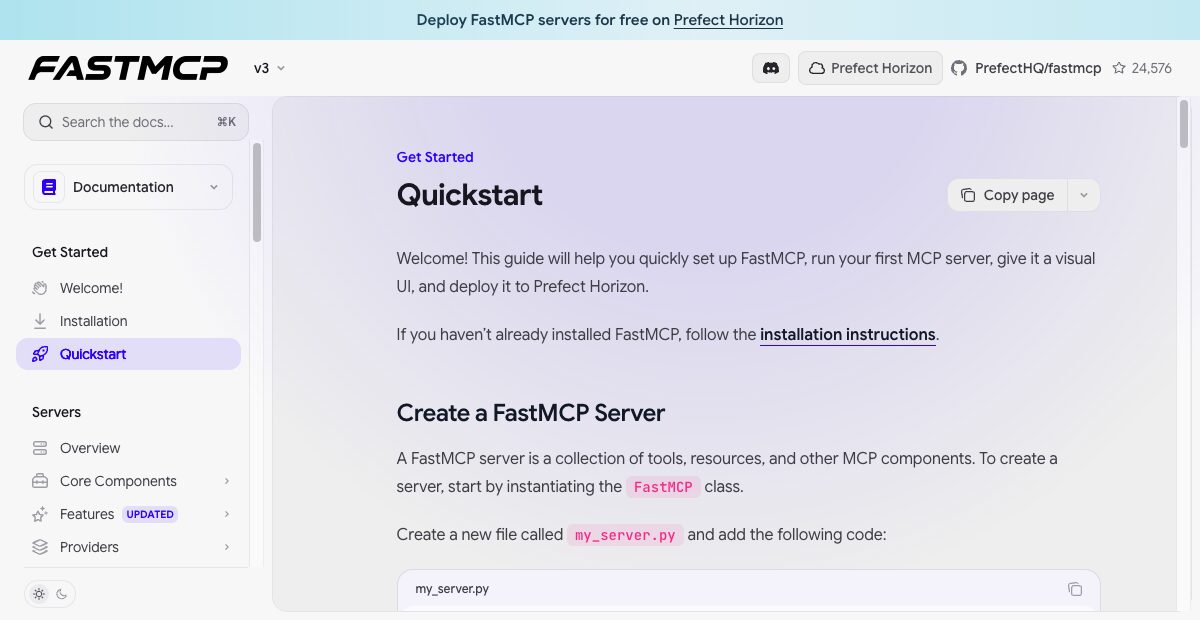The image size is (1200, 620).
Task: Click the Search the docs field
Action: tap(136, 122)
